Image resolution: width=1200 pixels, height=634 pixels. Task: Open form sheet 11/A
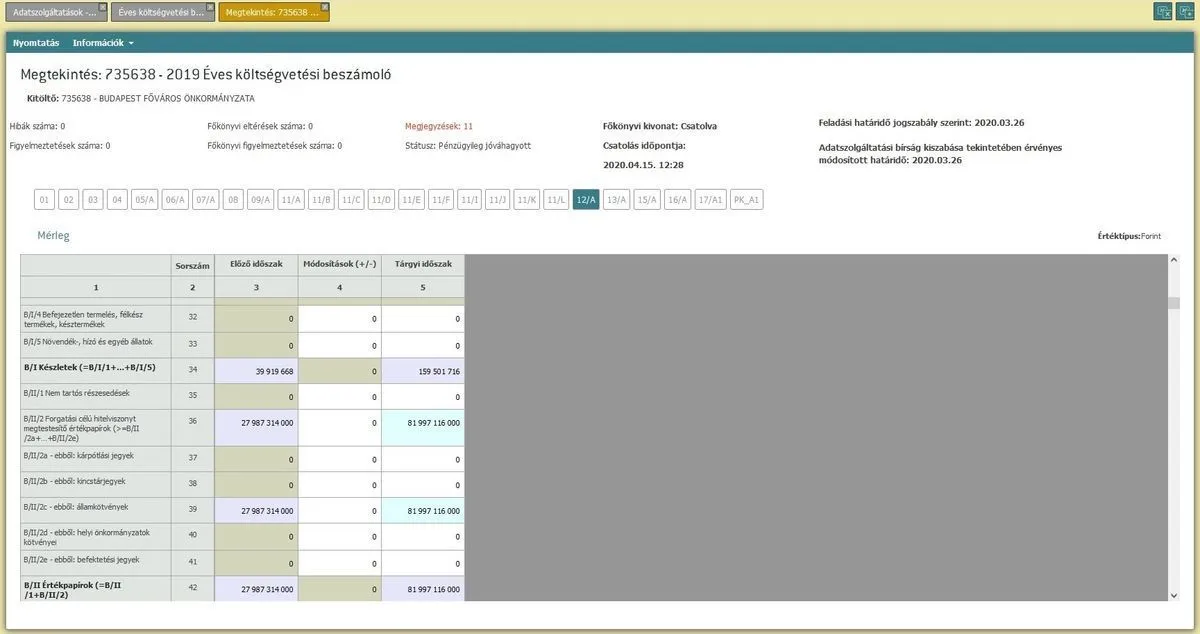click(x=291, y=199)
